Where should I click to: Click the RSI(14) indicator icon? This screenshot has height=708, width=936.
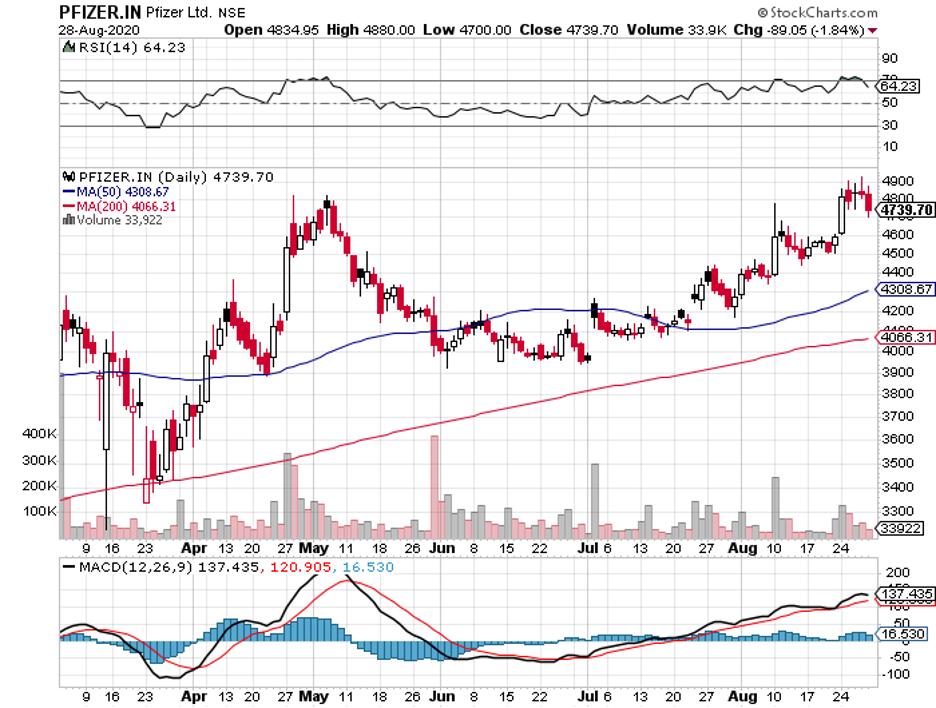pyautogui.click(x=69, y=47)
